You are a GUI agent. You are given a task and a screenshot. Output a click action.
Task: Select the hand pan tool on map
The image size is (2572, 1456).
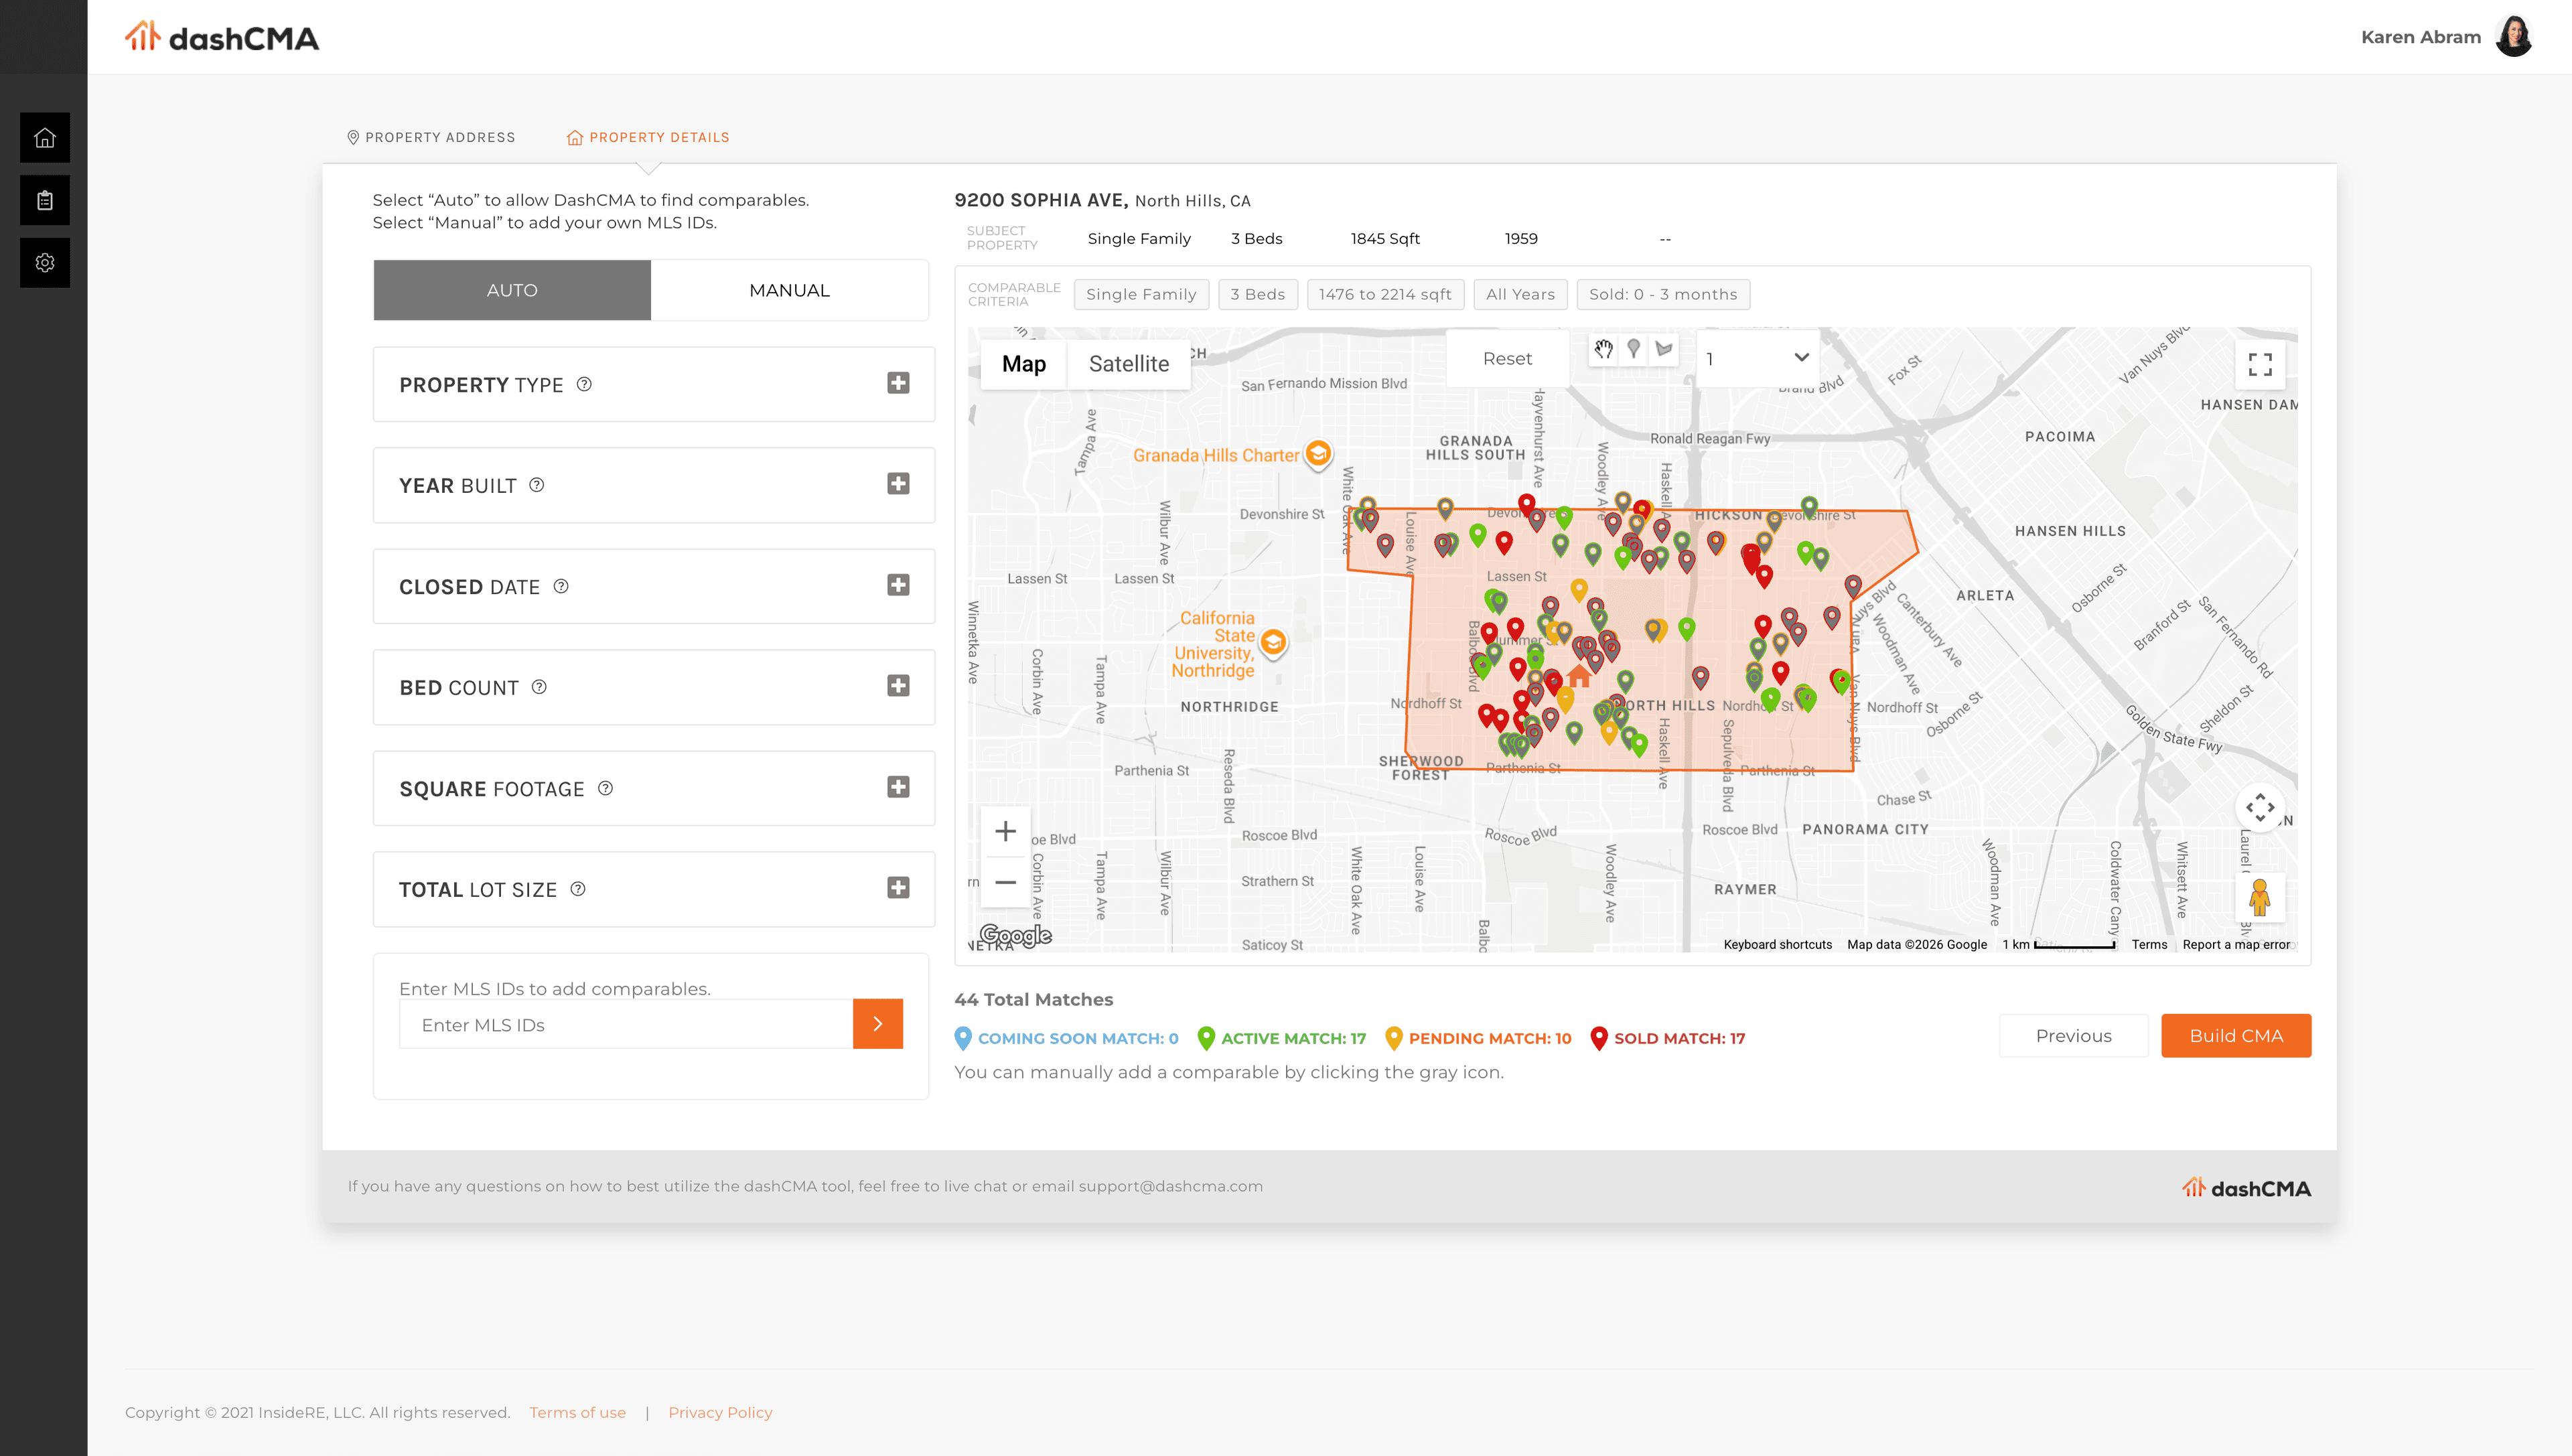click(x=1603, y=349)
